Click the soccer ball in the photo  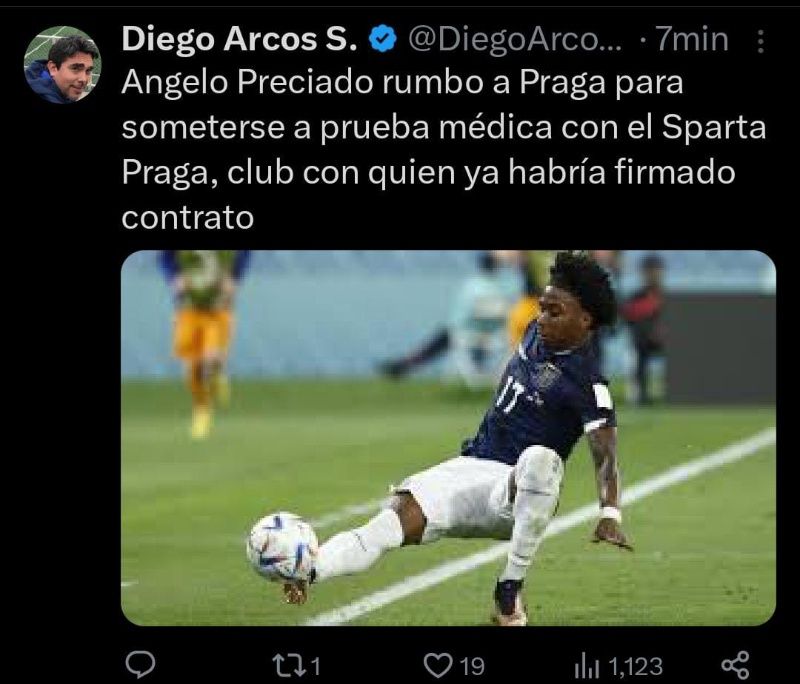(282, 547)
